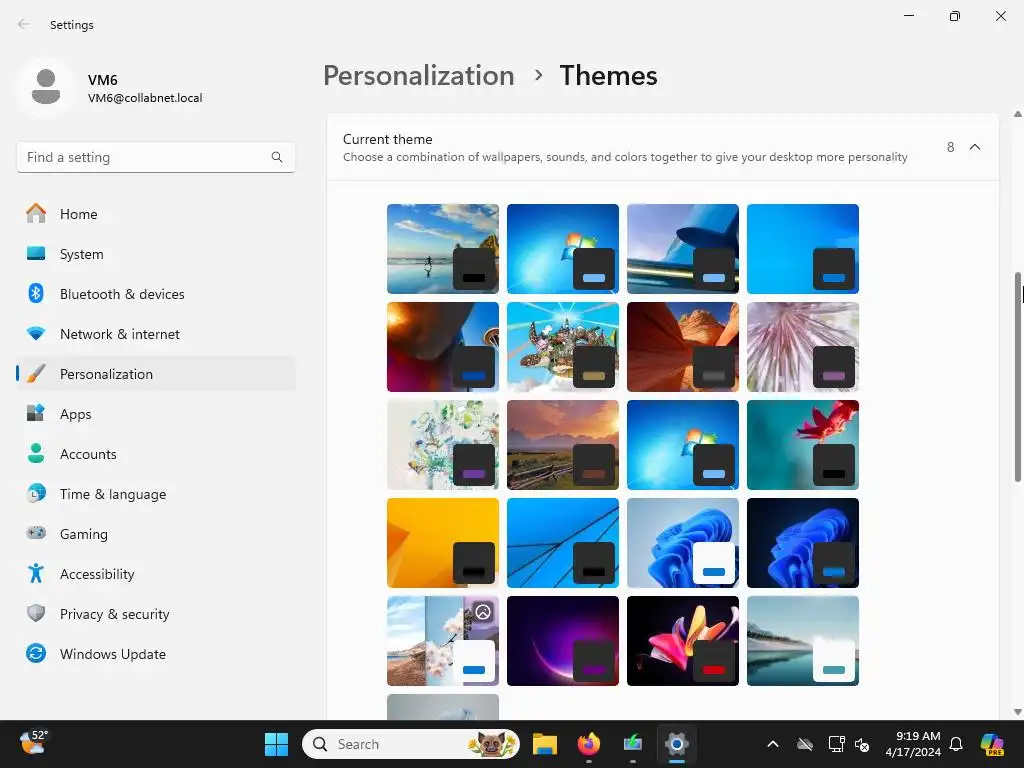This screenshot has width=1024, height=768.
Task: Select the Windows 11 bloom light theme
Action: pyautogui.click(x=683, y=543)
